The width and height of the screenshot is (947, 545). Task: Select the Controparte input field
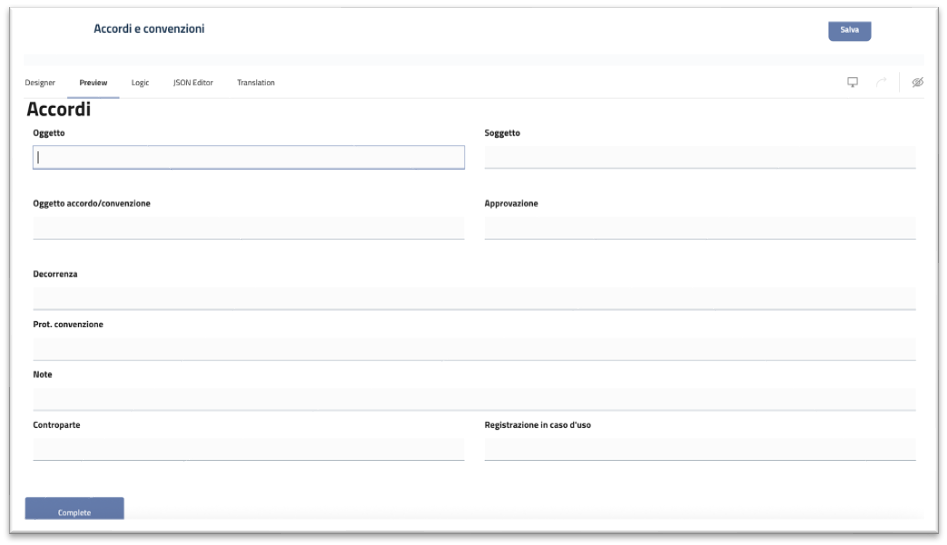248,449
